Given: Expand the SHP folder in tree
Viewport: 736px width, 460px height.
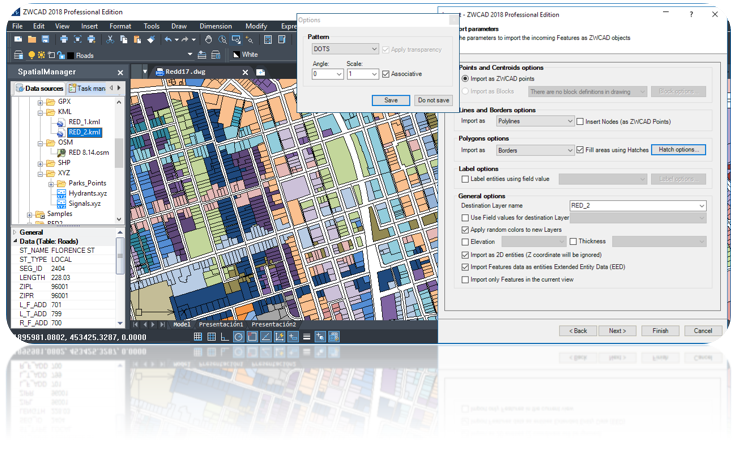Looking at the screenshot, I should (40, 164).
